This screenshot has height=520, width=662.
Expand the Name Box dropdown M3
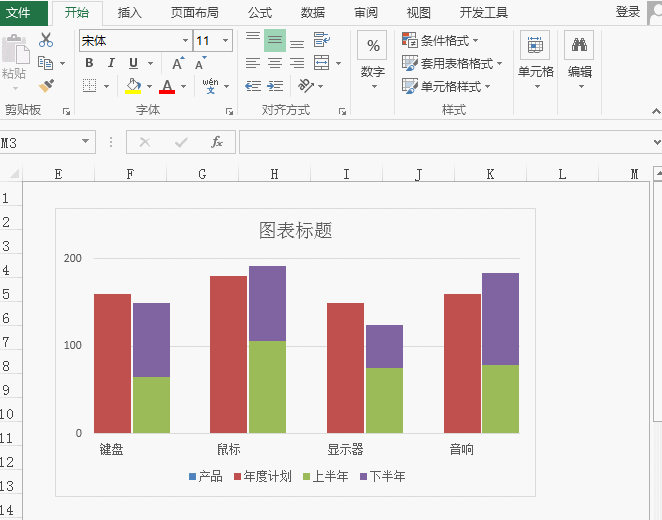click(85, 141)
